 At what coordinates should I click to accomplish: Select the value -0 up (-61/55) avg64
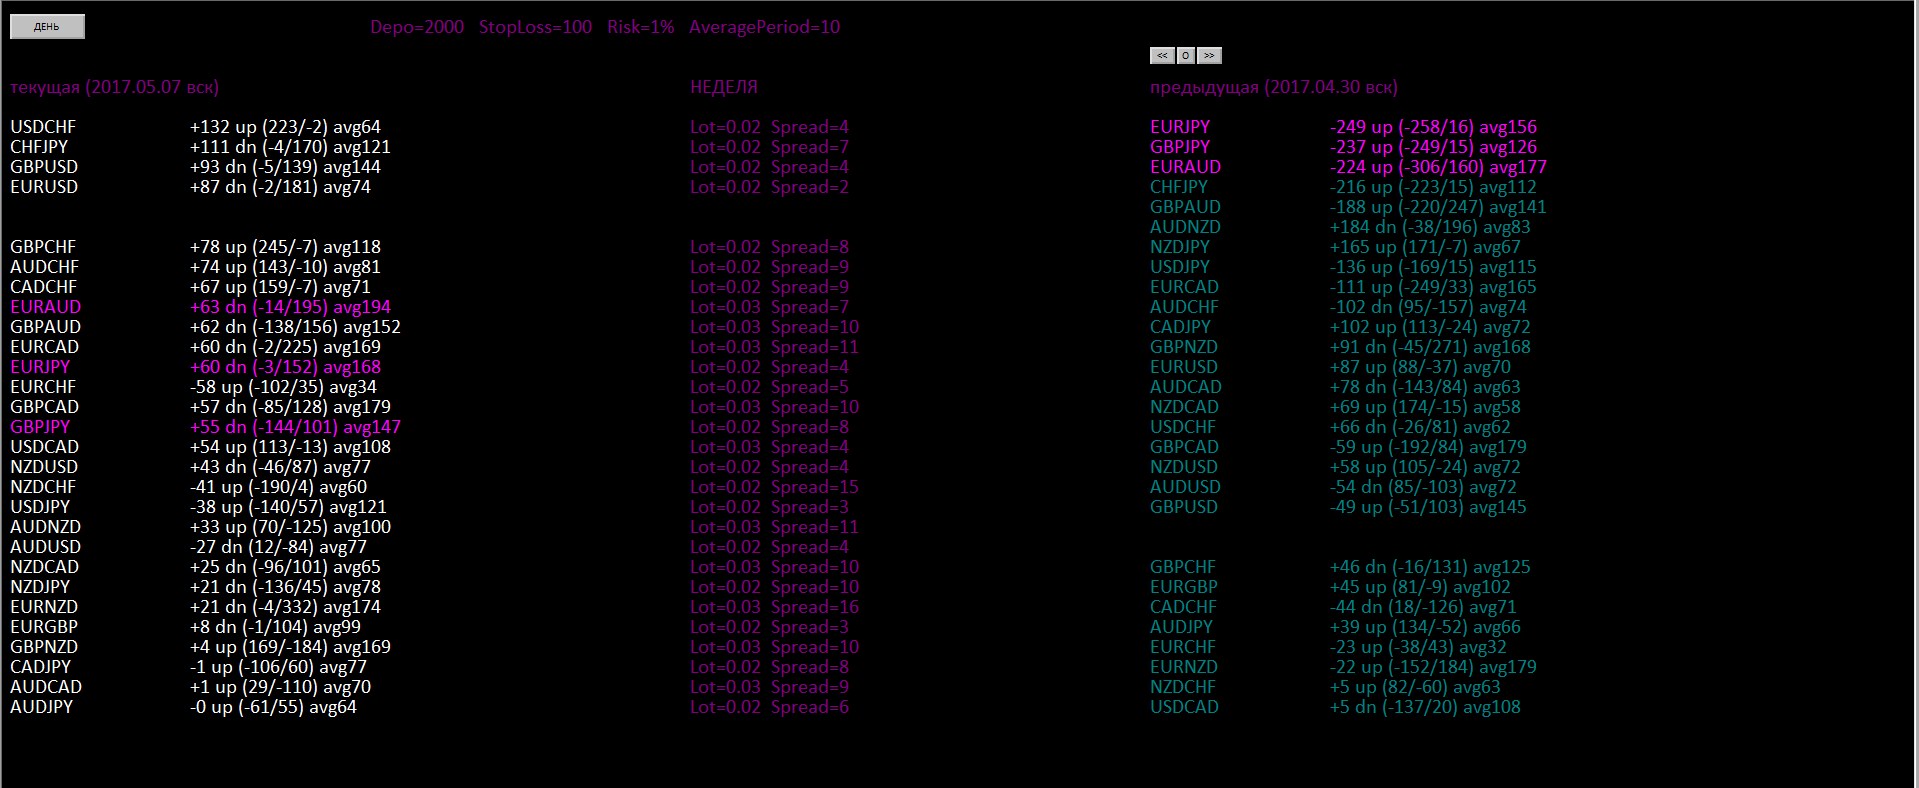click(x=273, y=707)
